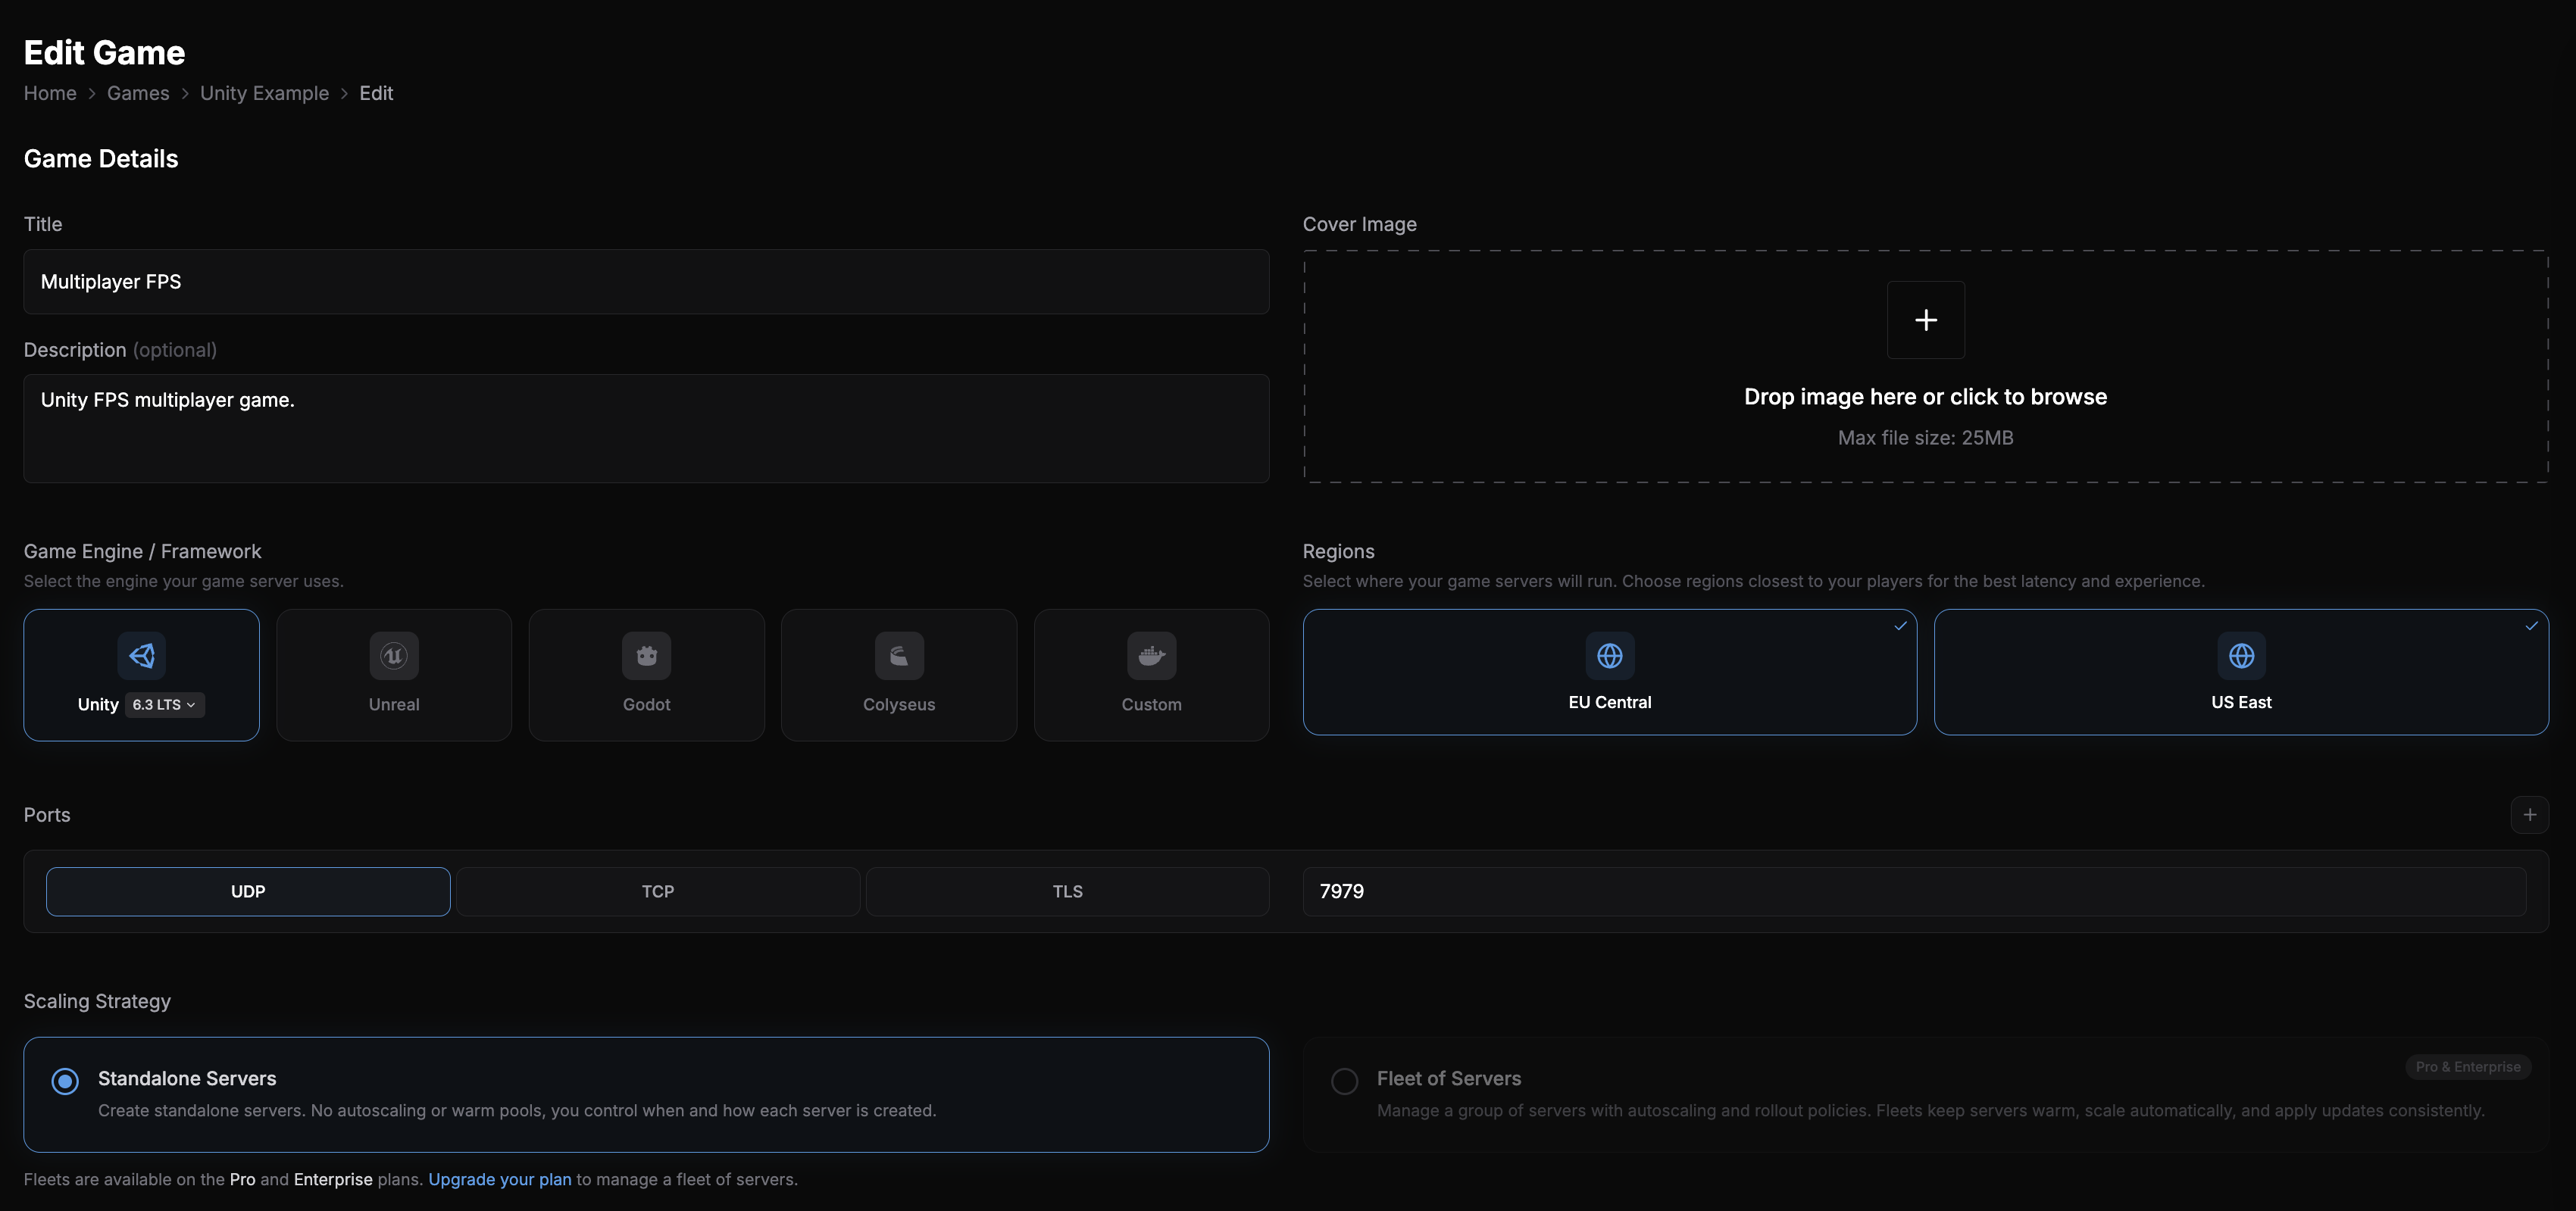The image size is (2576, 1211).
Task: Click the cover image plus icon
Action: coord(1925,320)
